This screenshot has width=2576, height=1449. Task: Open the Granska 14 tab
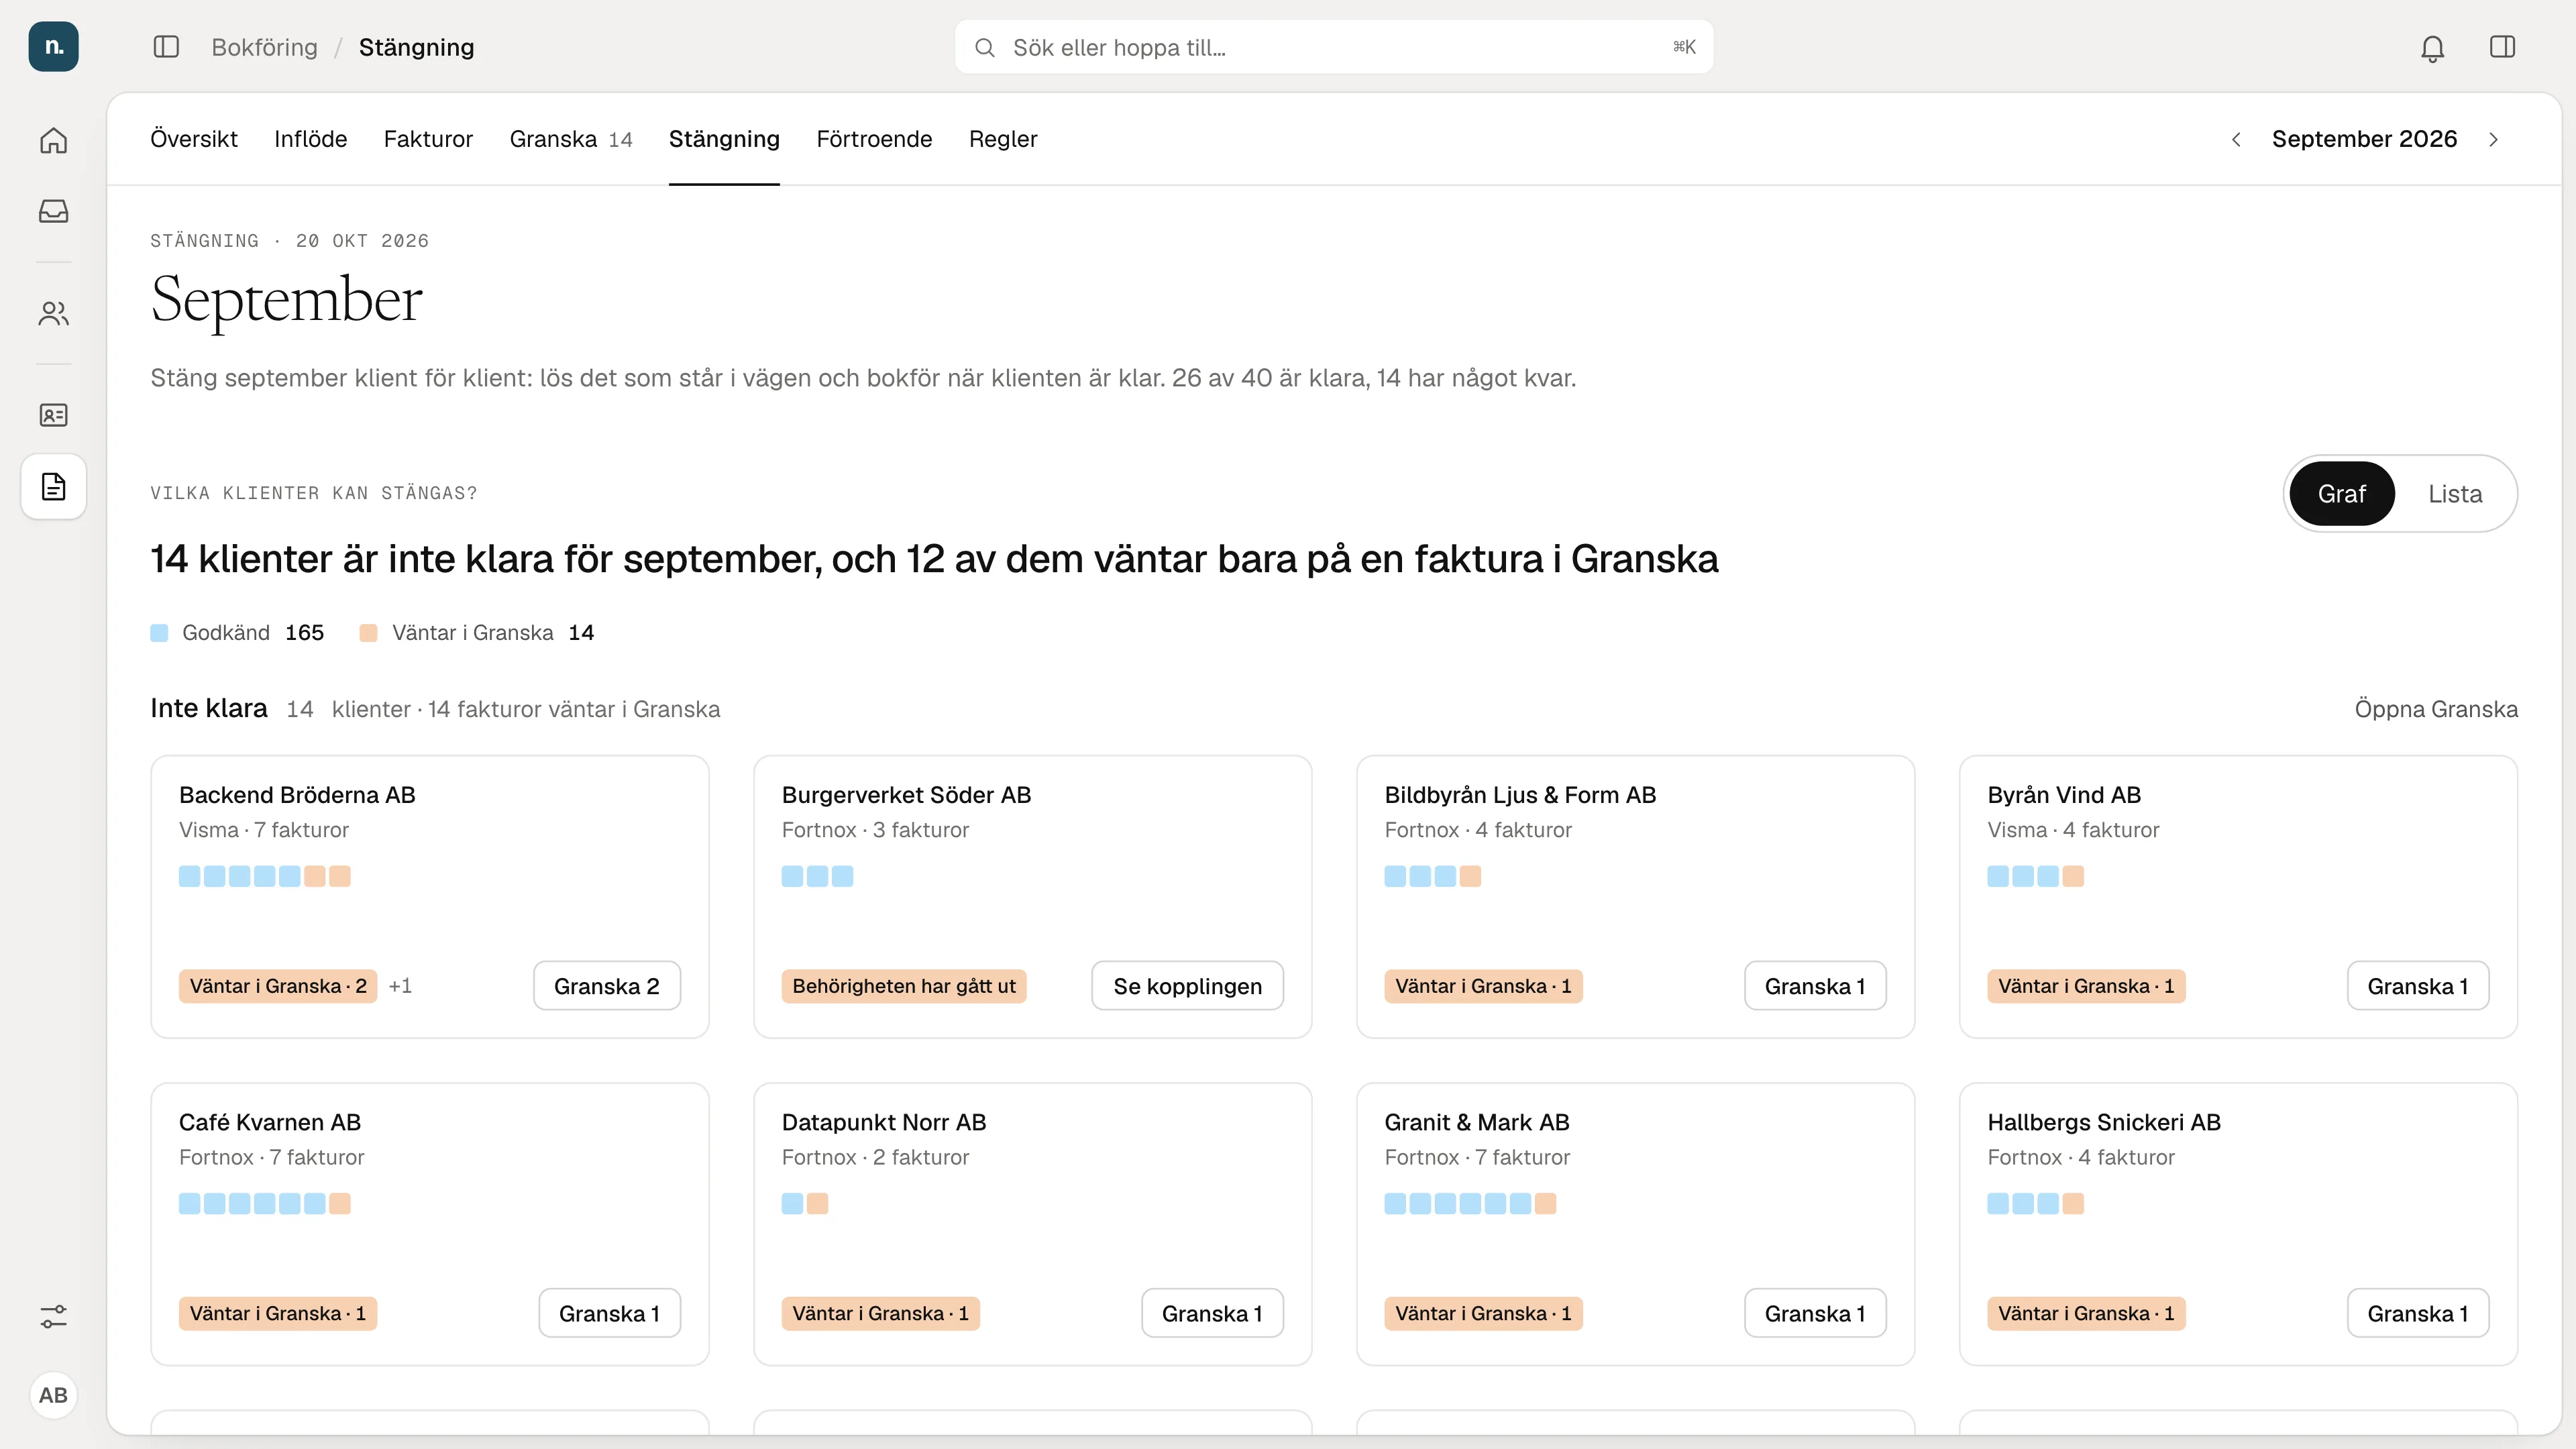[571, 139]
